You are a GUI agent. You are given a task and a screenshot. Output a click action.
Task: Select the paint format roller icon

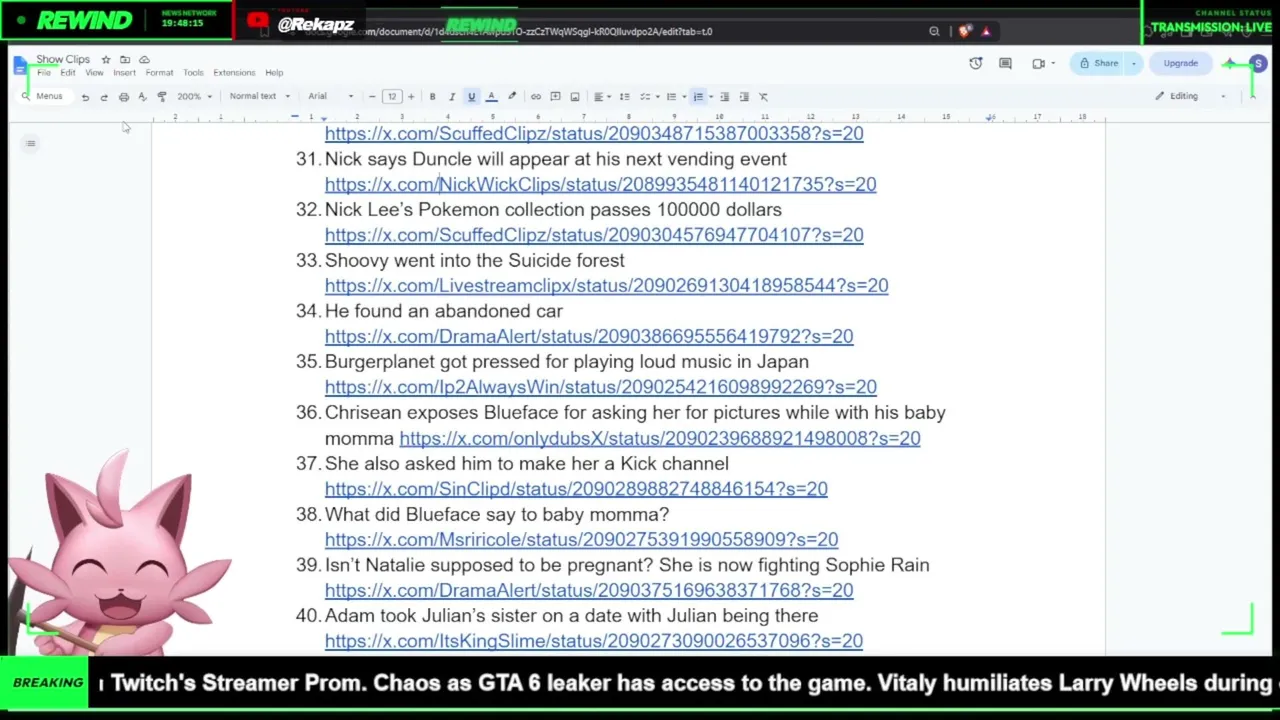click(x=161, y=97)
